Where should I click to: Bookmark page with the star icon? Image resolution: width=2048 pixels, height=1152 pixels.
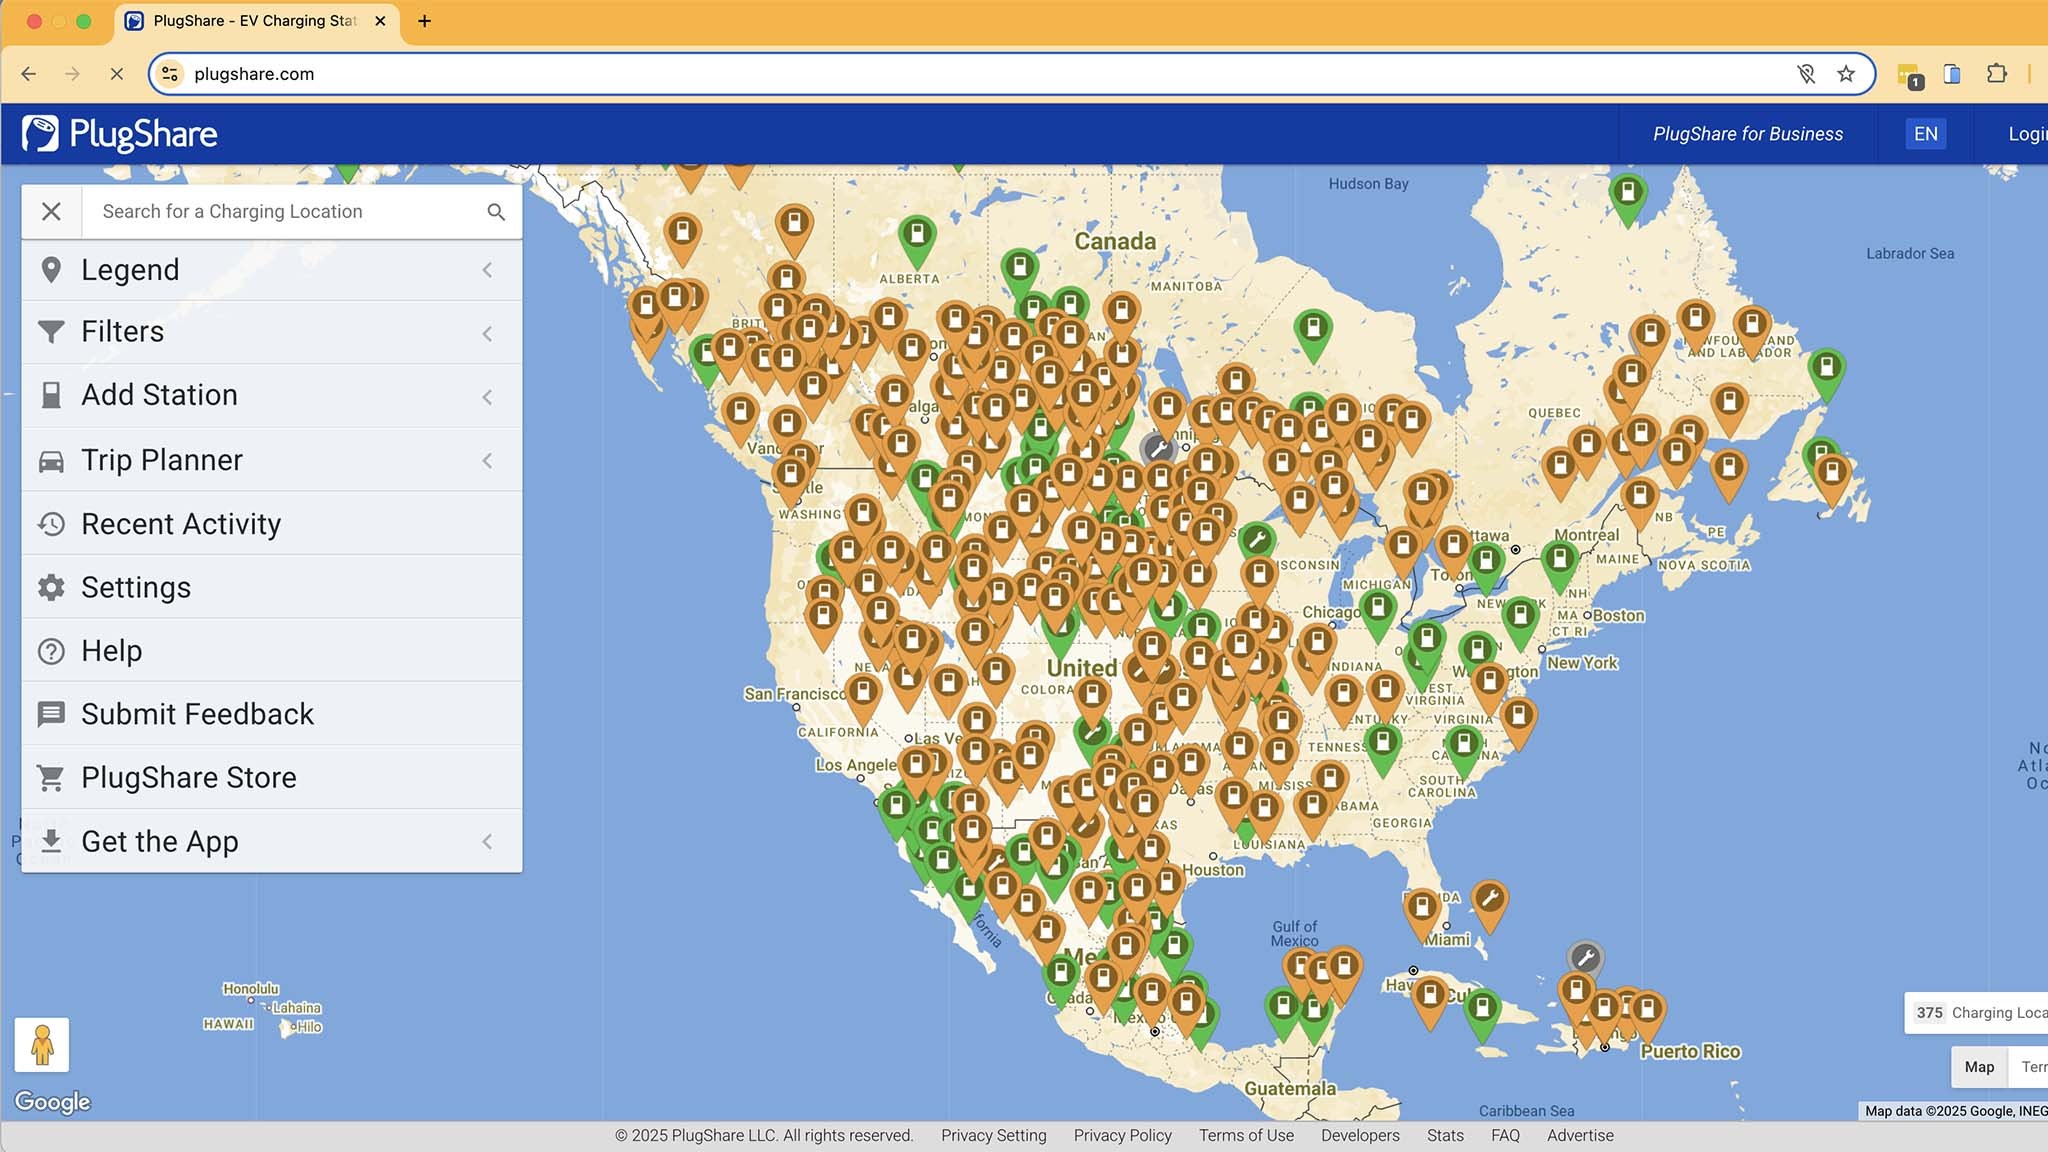point(1846,74)
